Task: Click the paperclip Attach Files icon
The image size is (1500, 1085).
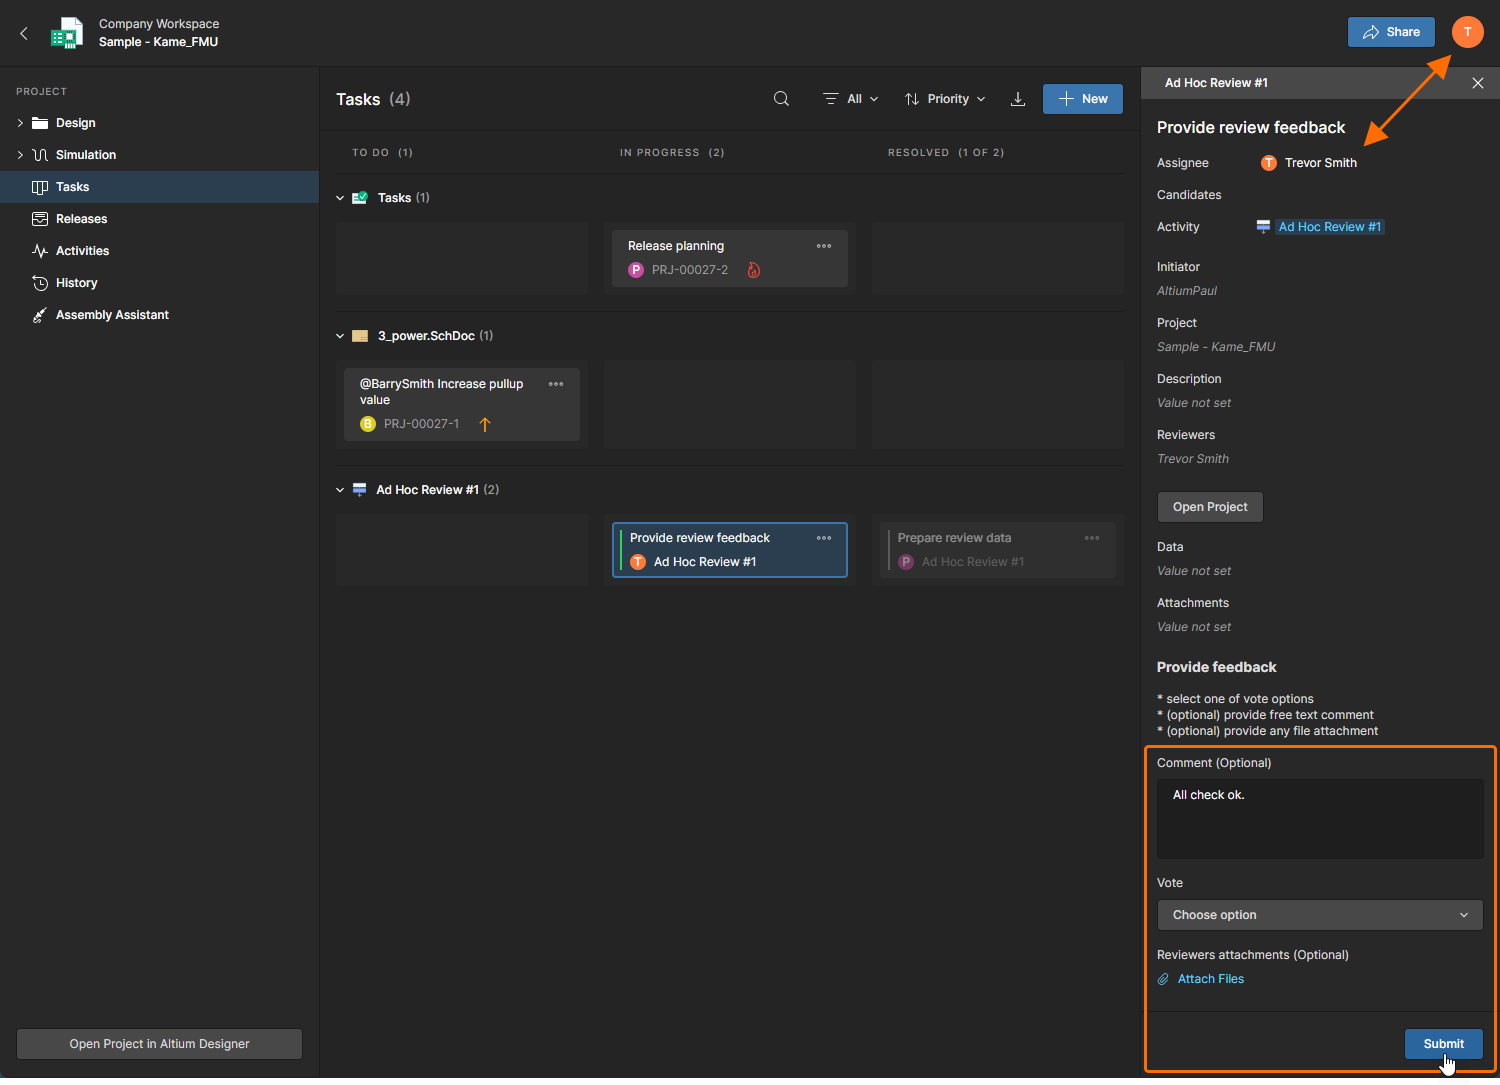Action: click(1163, 979)
